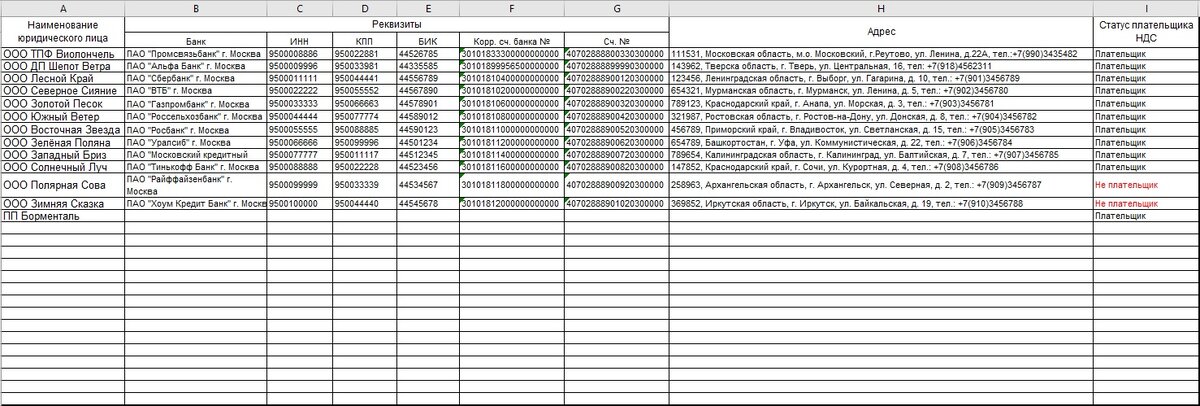Select column A header
The image size is (1200, 406).
click(62, 8)
